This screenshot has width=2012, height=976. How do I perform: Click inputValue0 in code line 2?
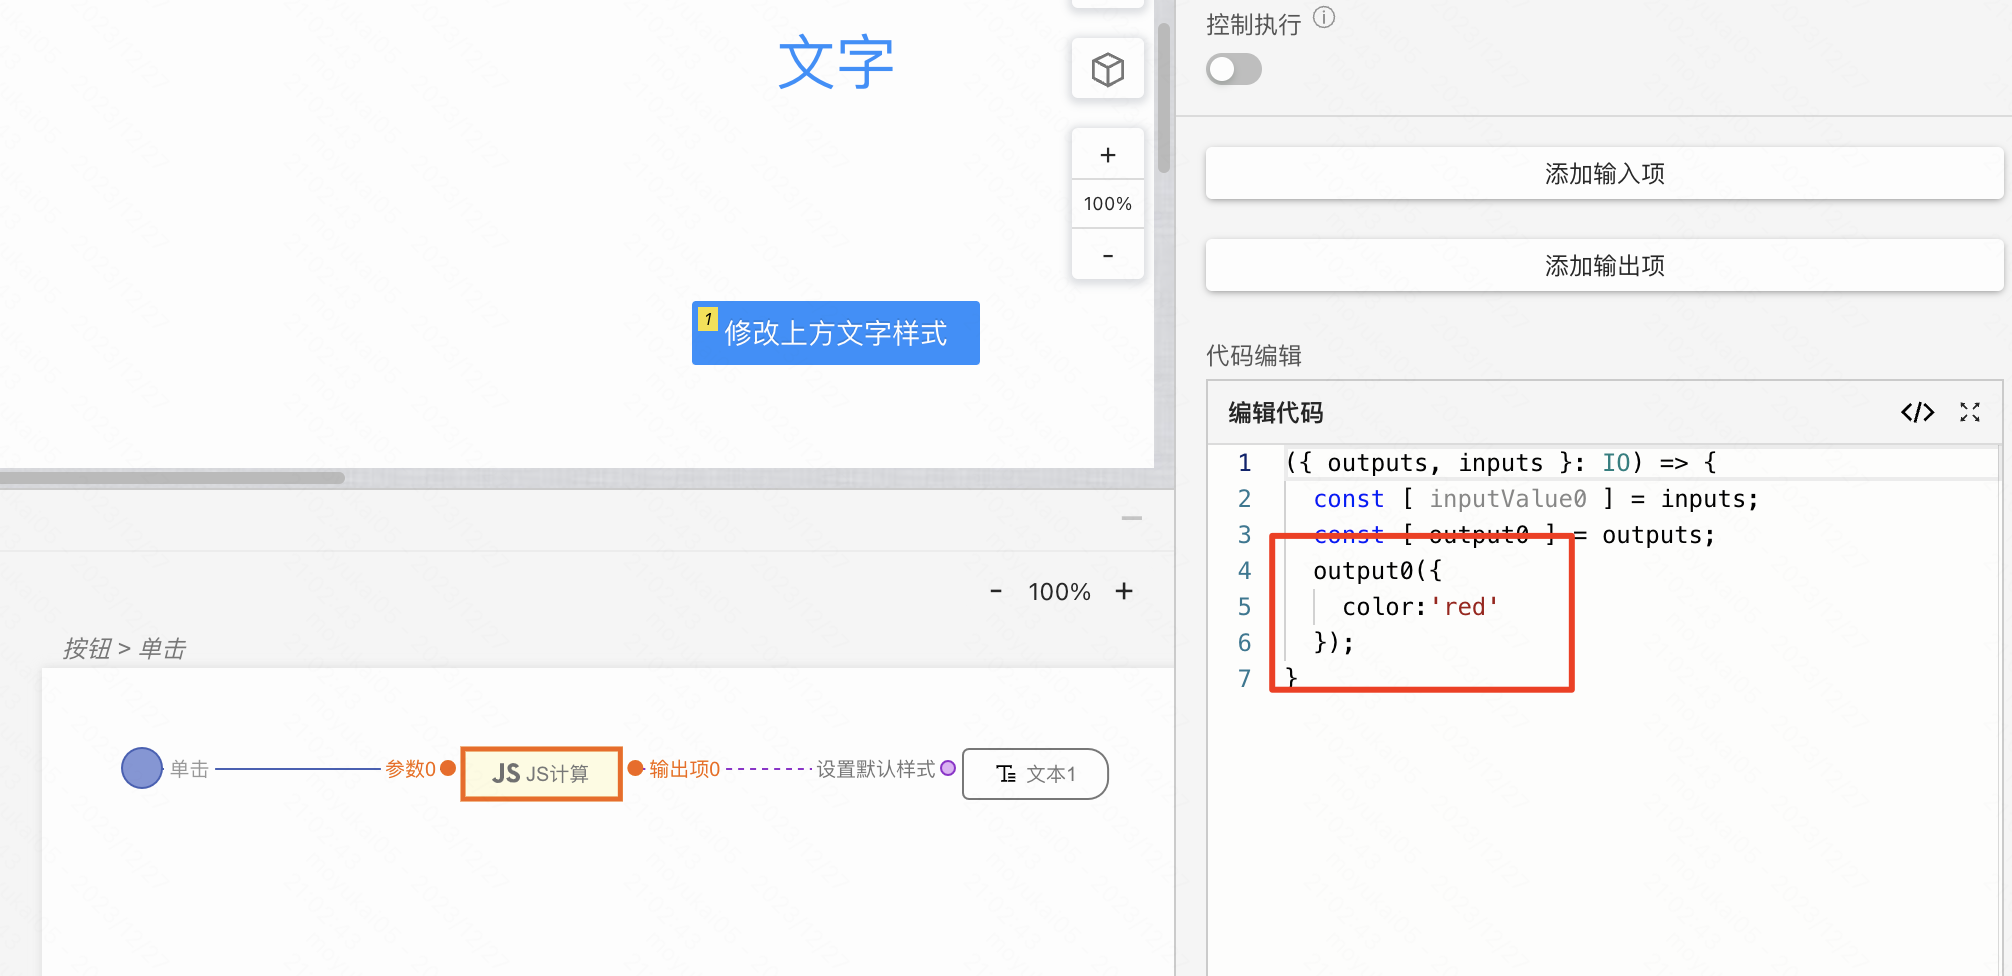[1507, 499]
